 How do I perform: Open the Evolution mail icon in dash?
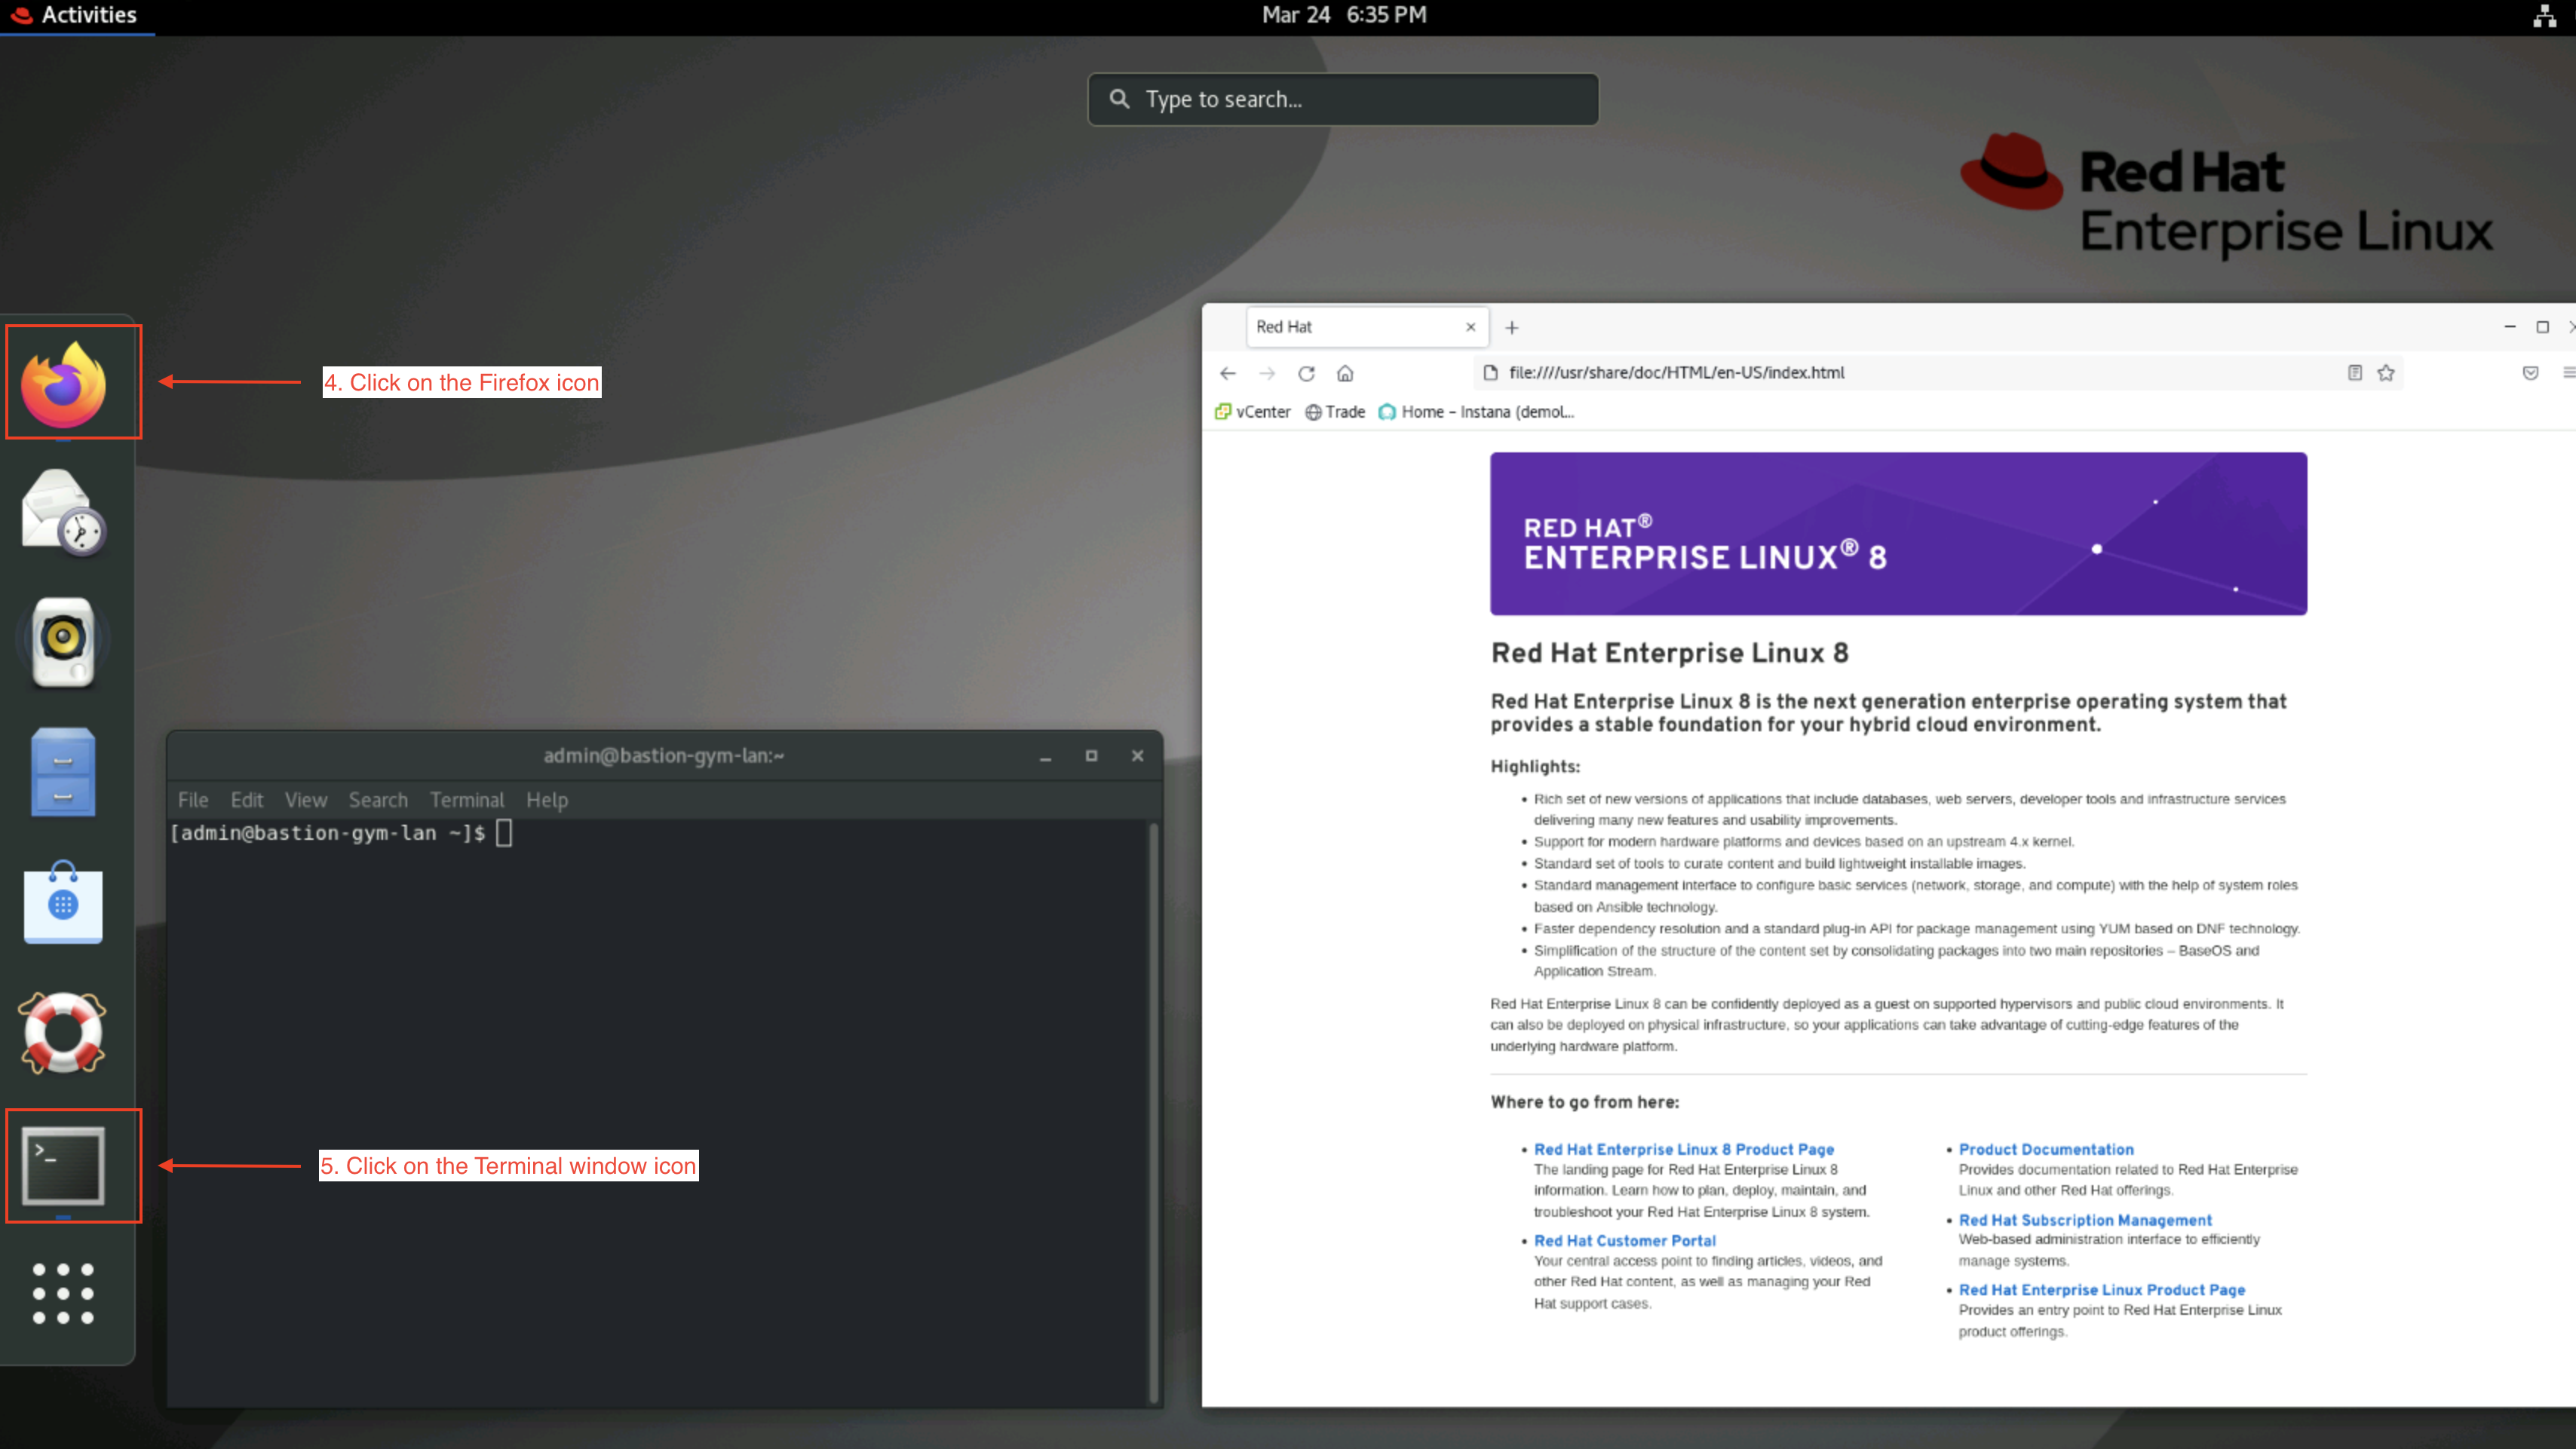pos(64,512)
